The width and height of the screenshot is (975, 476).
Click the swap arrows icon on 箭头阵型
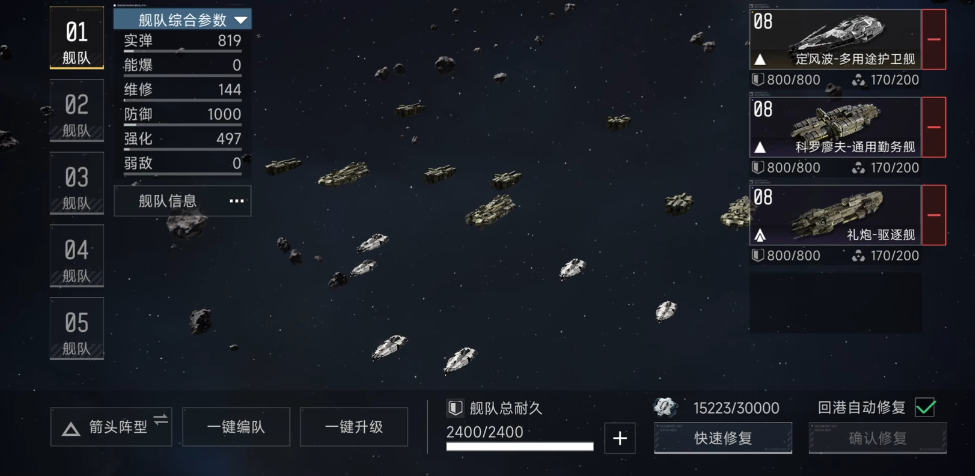pyautogui.click(x=160, y=419)
